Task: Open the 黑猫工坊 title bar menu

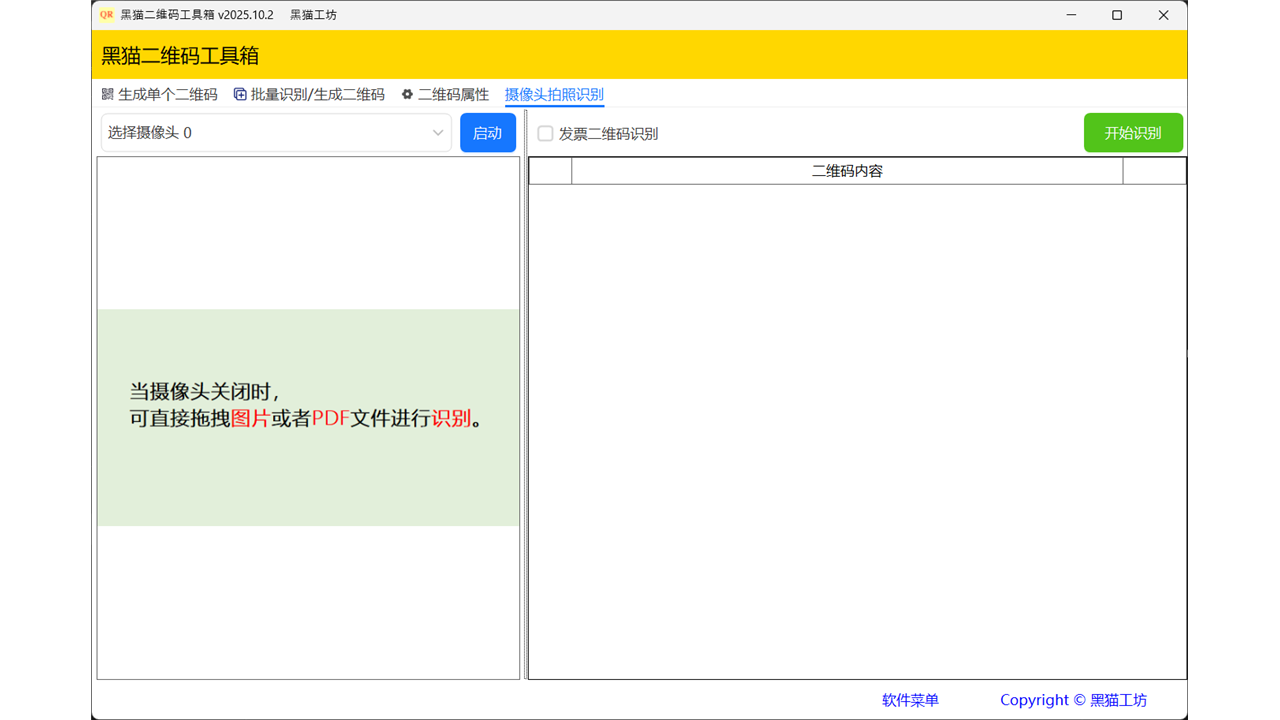Action: pos(313,15)
